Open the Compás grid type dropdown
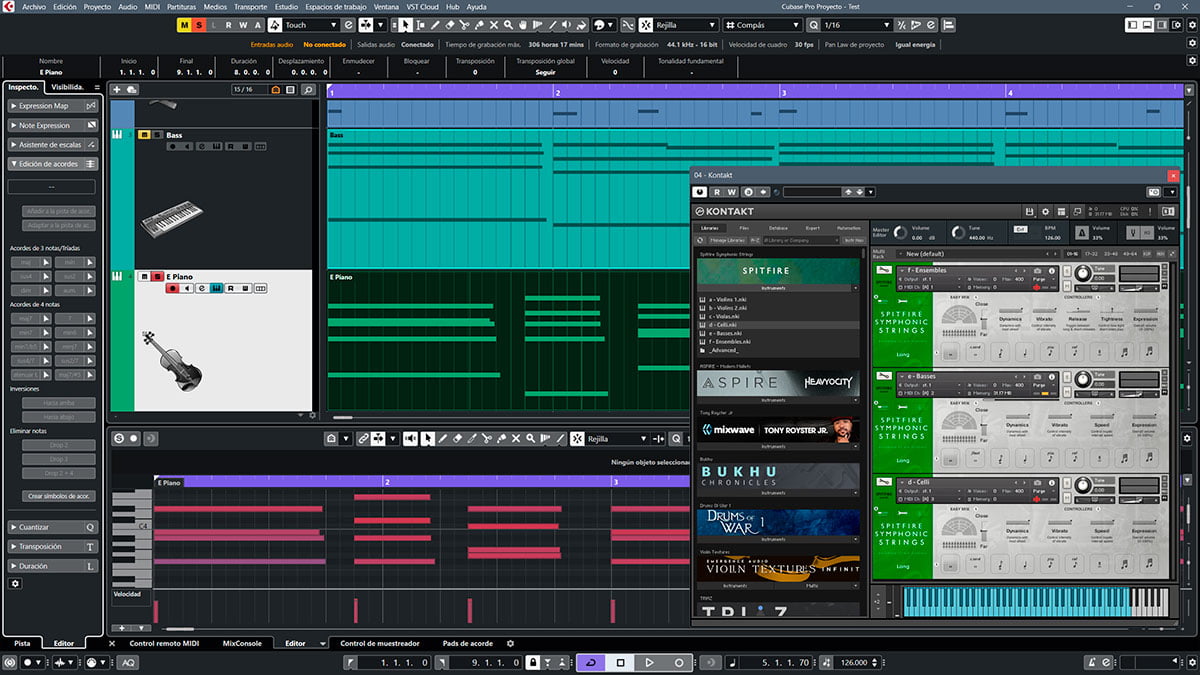 tap(762, 25)
